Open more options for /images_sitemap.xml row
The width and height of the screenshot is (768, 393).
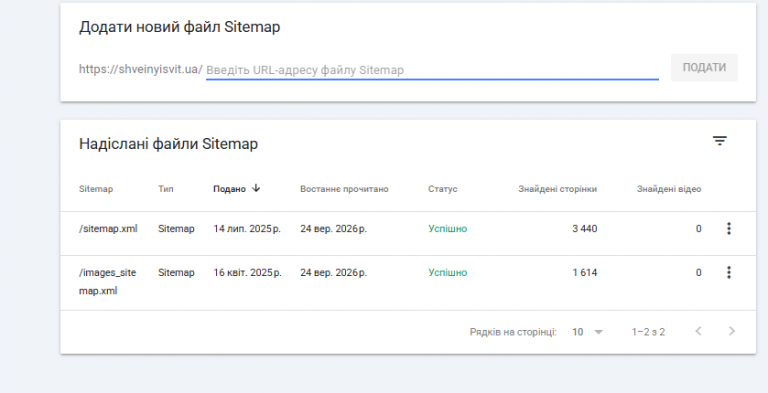click(x=729, y=272)
